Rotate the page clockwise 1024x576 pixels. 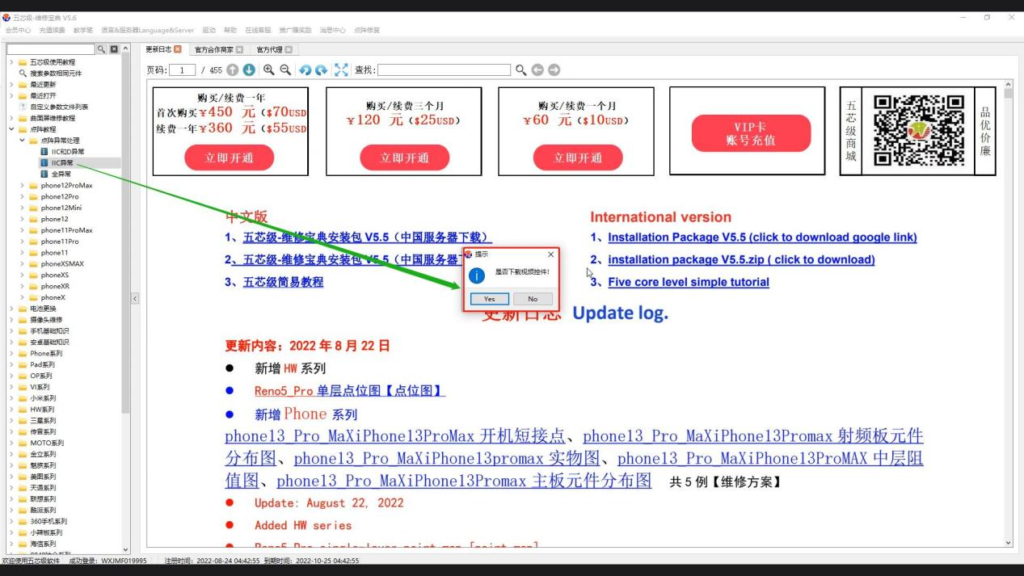[321, 70]
